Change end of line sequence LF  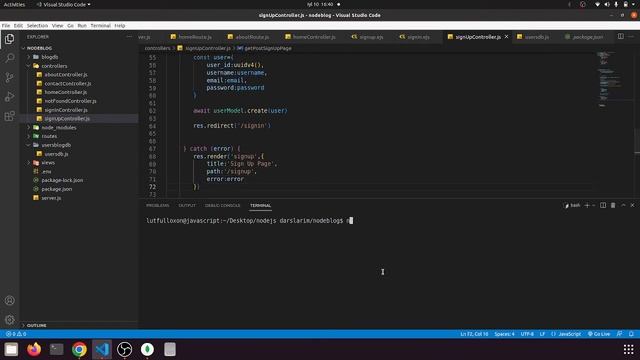click(542, 334)
